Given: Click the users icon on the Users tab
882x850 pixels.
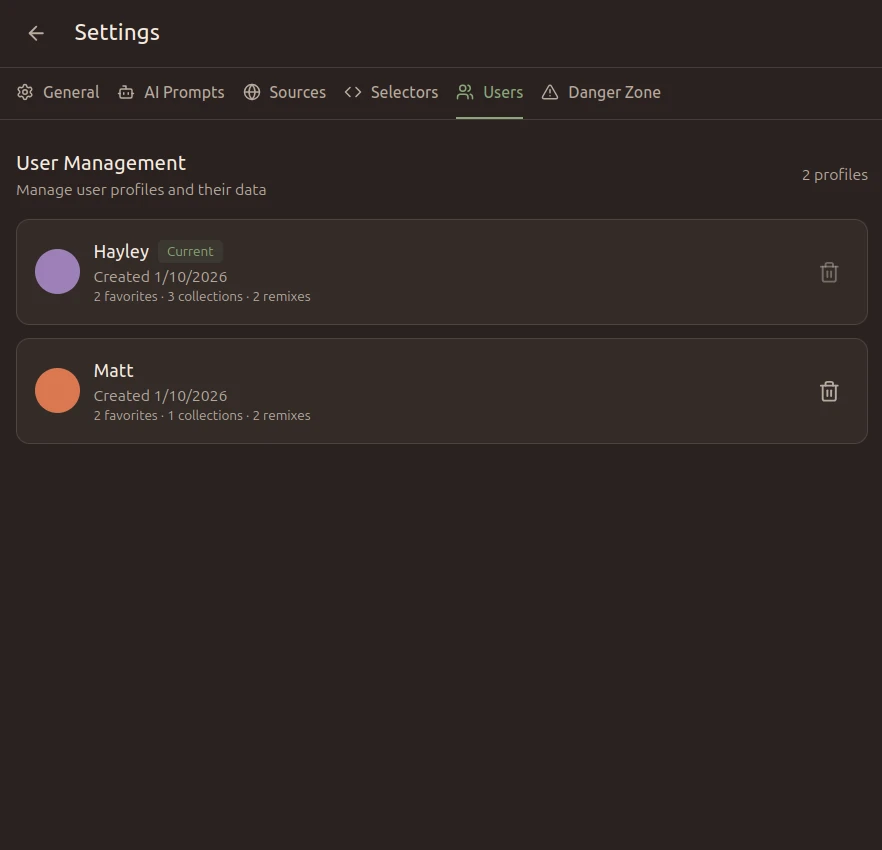Looking at the screenshot, I should click(x=462, y=92).
